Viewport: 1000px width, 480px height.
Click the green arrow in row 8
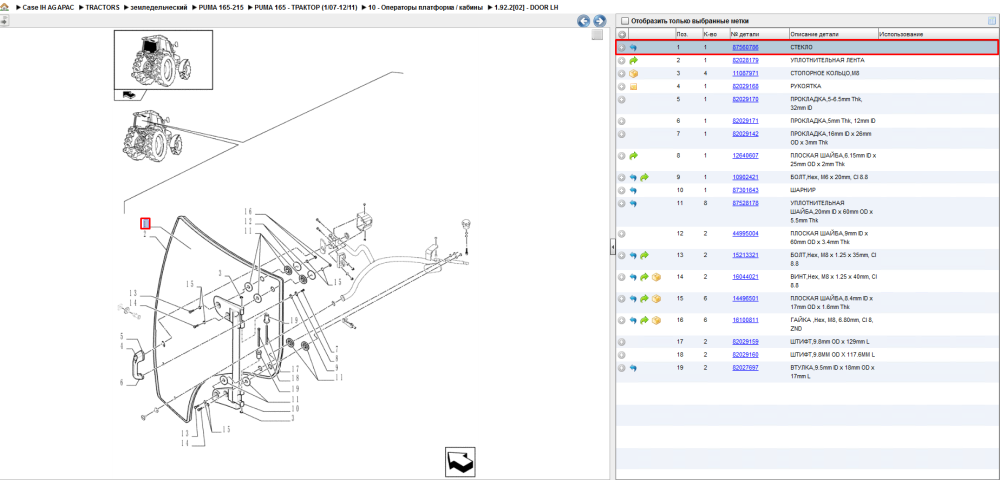tap(633, 155)
